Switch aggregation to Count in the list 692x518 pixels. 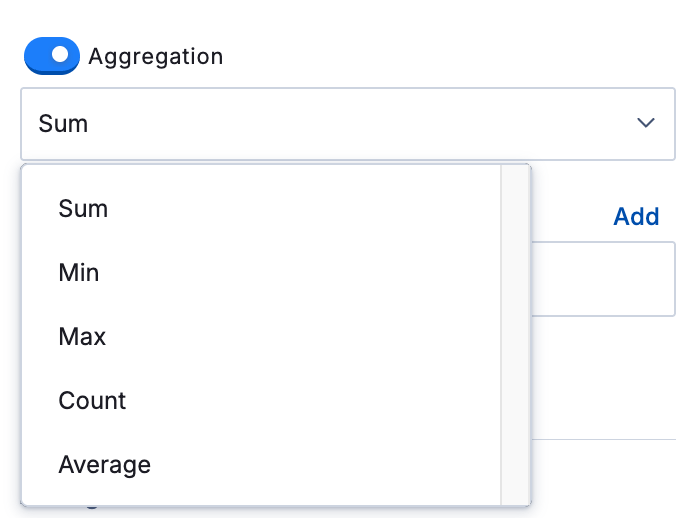92,401
